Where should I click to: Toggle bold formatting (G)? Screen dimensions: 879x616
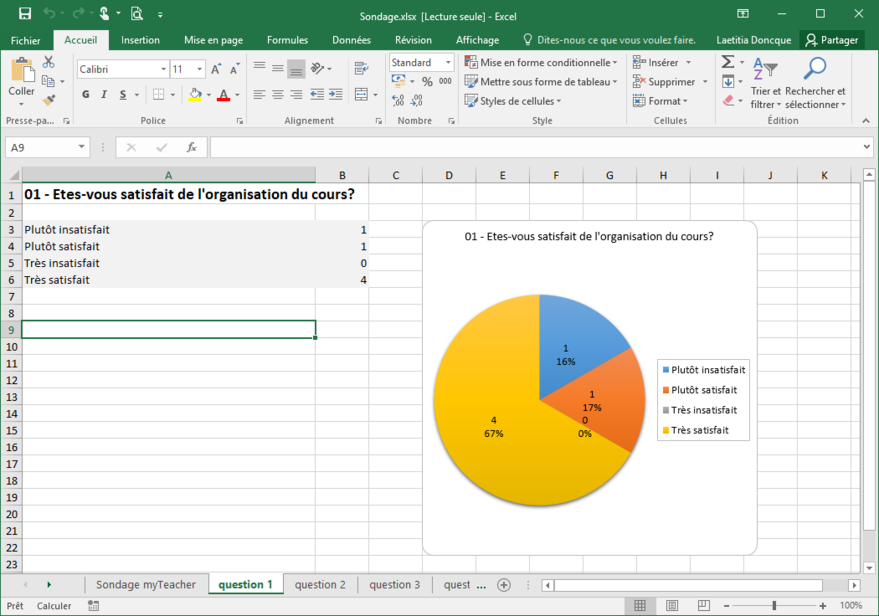point(86,95)
